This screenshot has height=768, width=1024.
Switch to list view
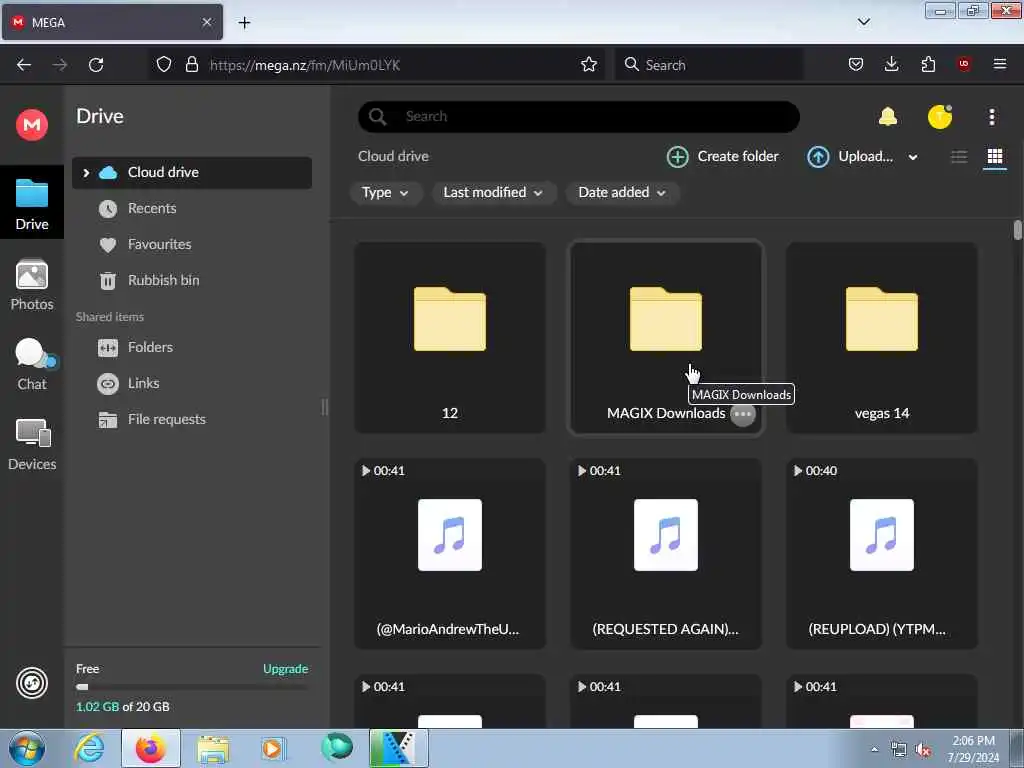click(959, 157)
